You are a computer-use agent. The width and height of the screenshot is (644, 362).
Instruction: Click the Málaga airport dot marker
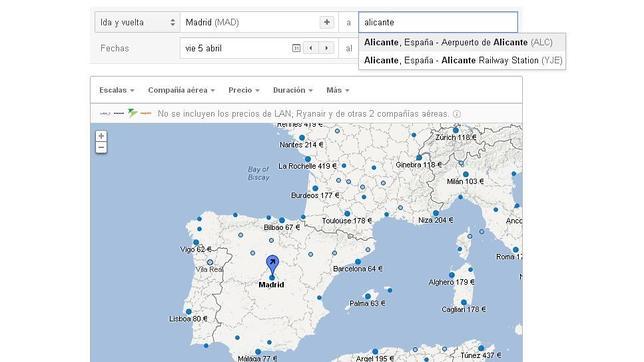(x=258, y=352)
